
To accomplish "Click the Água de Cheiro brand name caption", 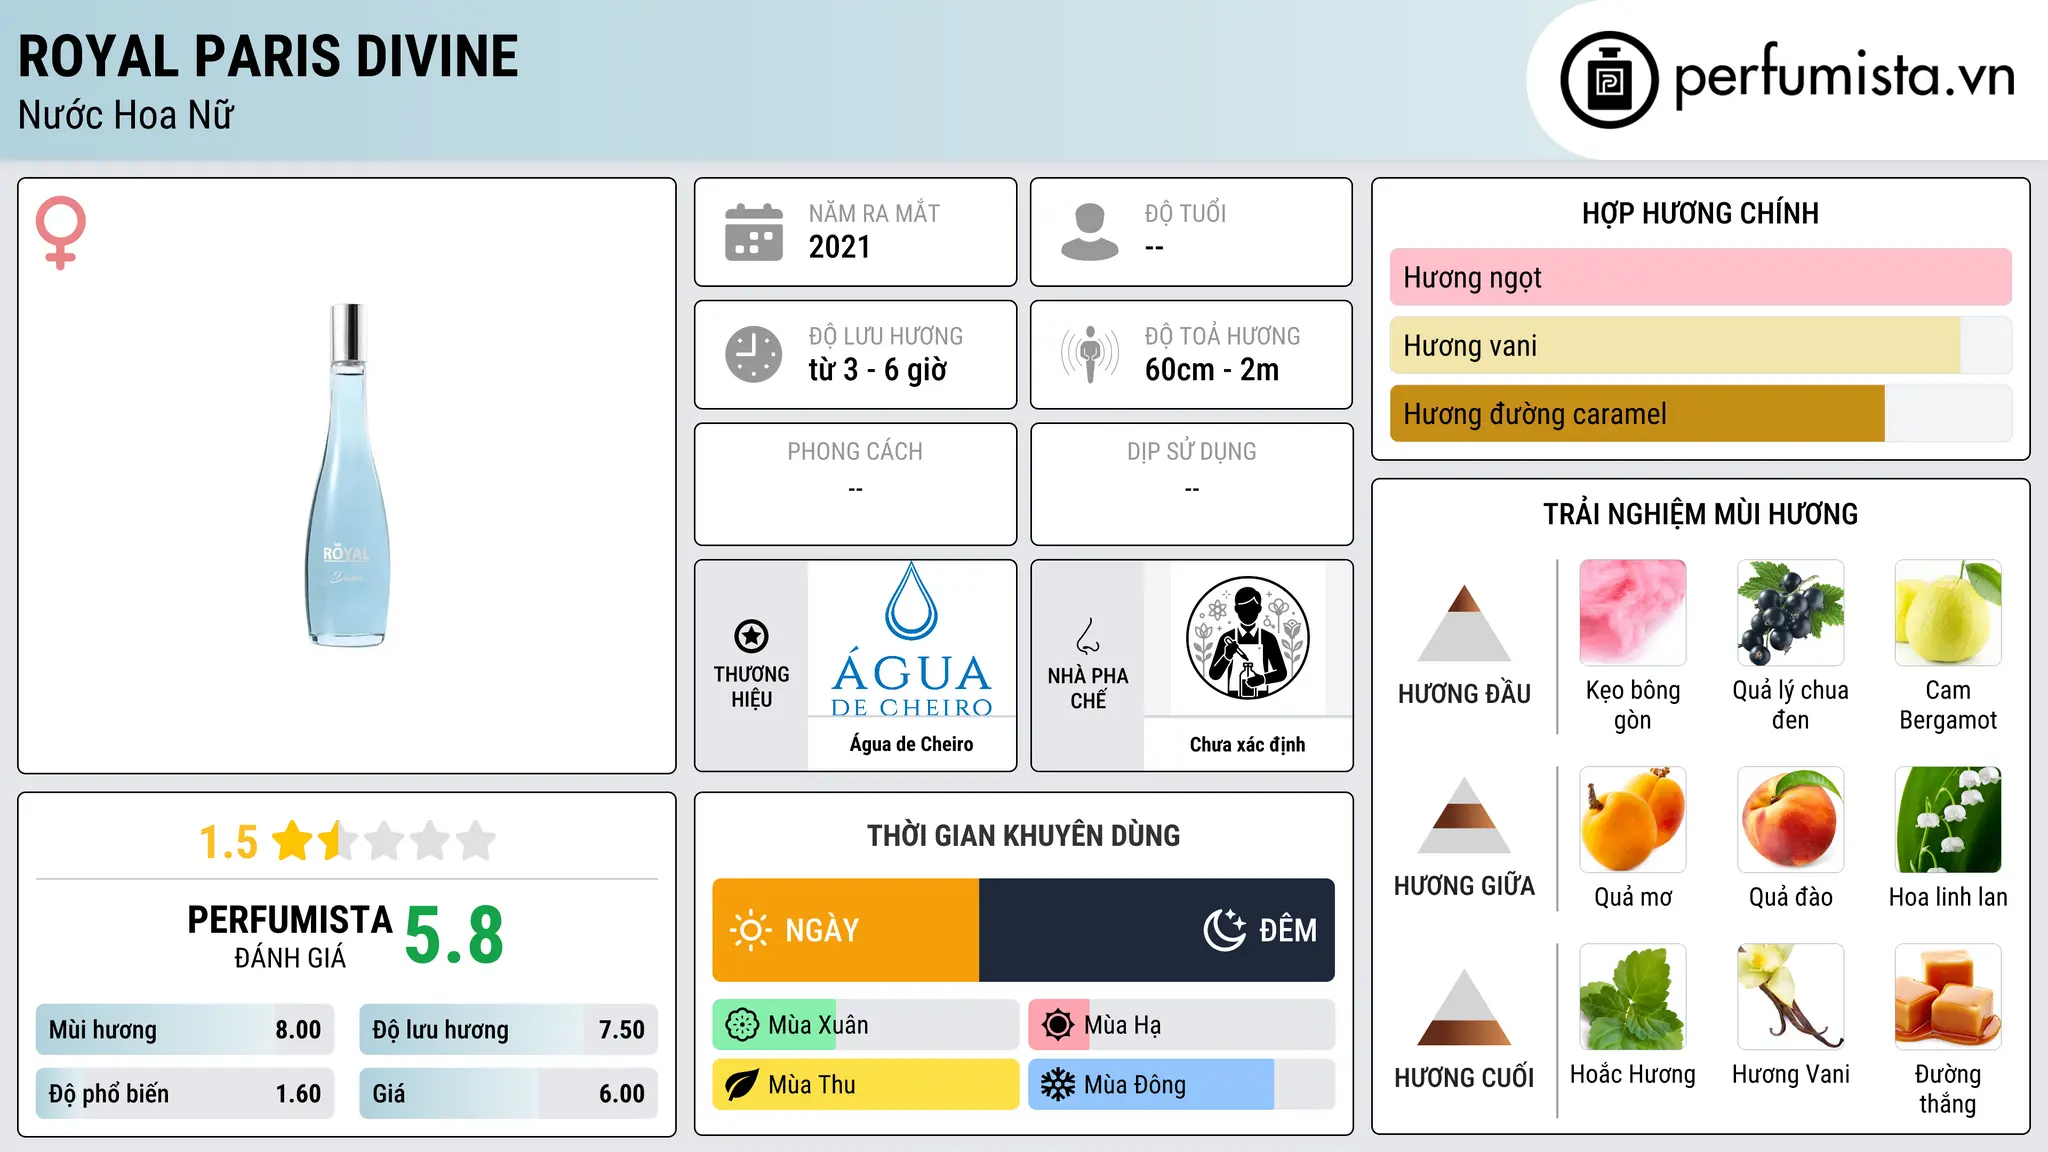I will tap(911, 744).
